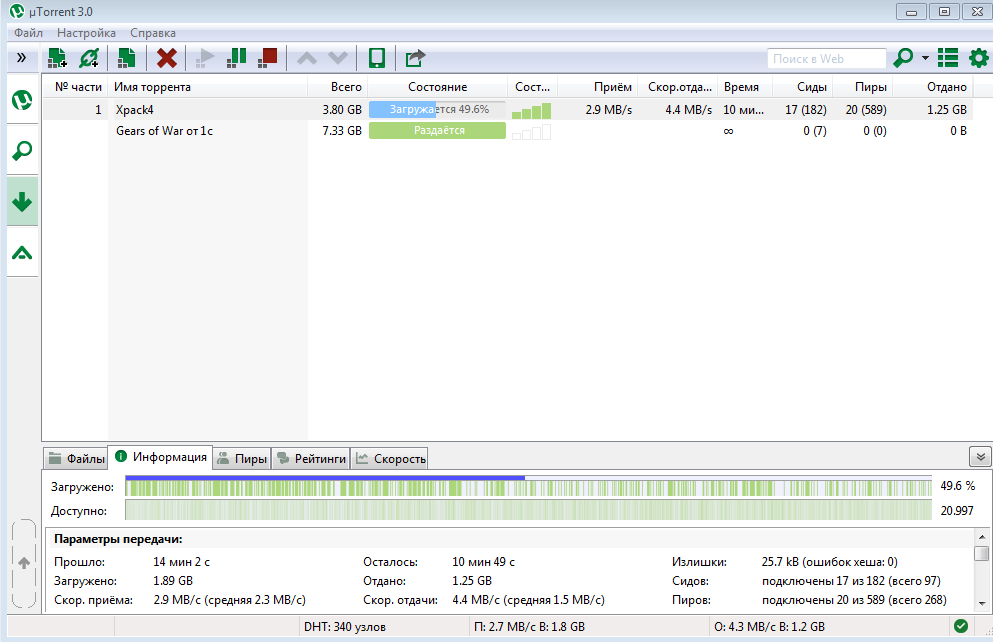
Task: Switch to the Пиры tab
Action: [242, 458]
